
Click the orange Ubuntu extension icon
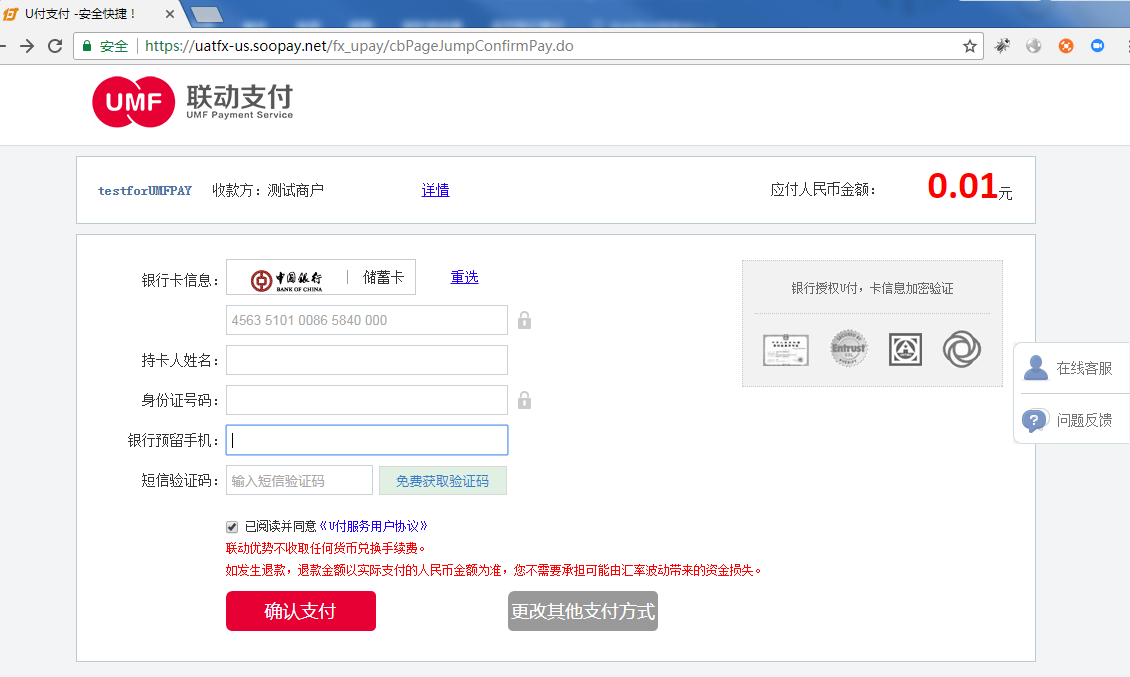click(1063, 45)
